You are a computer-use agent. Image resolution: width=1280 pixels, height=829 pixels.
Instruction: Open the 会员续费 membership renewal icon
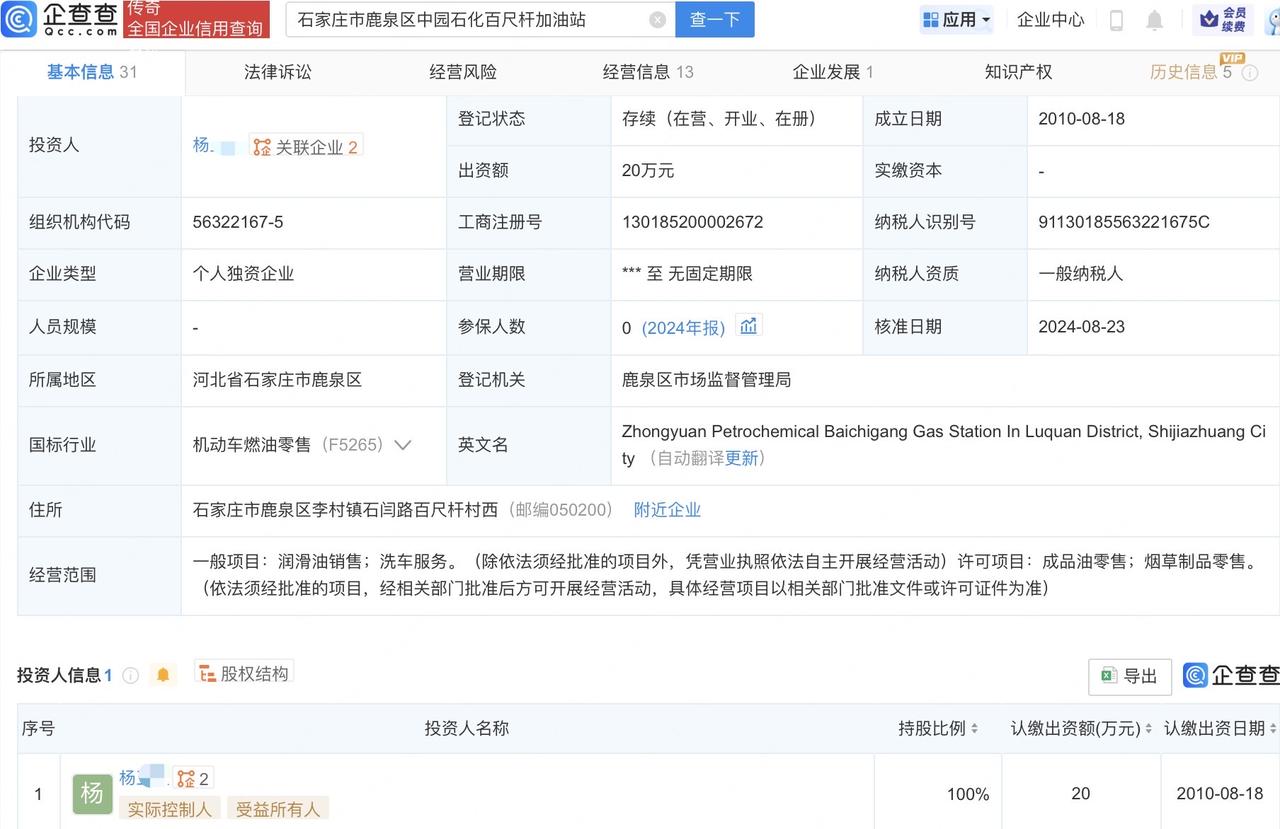tap(1223, 19)
